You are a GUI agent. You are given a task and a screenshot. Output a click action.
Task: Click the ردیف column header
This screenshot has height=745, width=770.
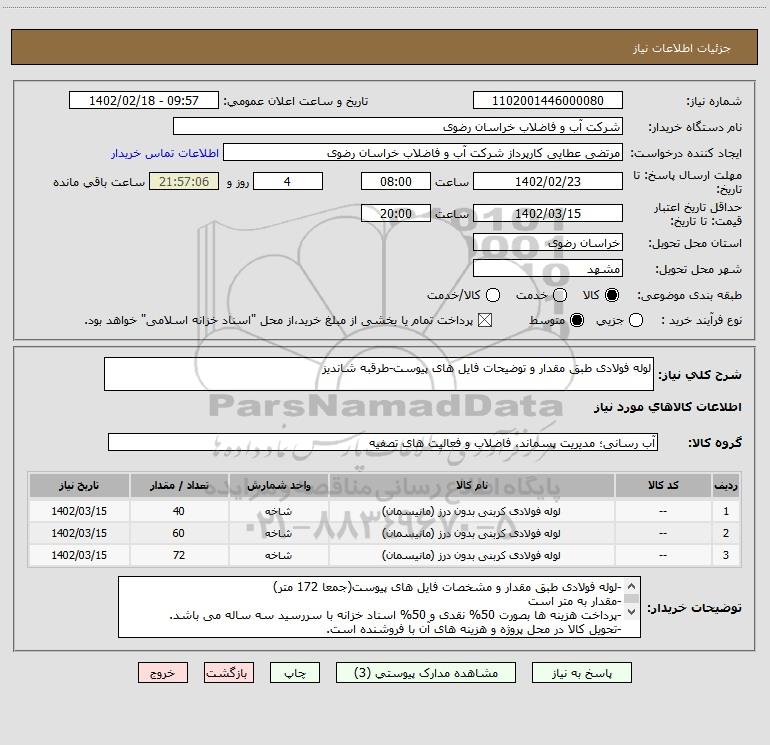click(x=726, y=485)
